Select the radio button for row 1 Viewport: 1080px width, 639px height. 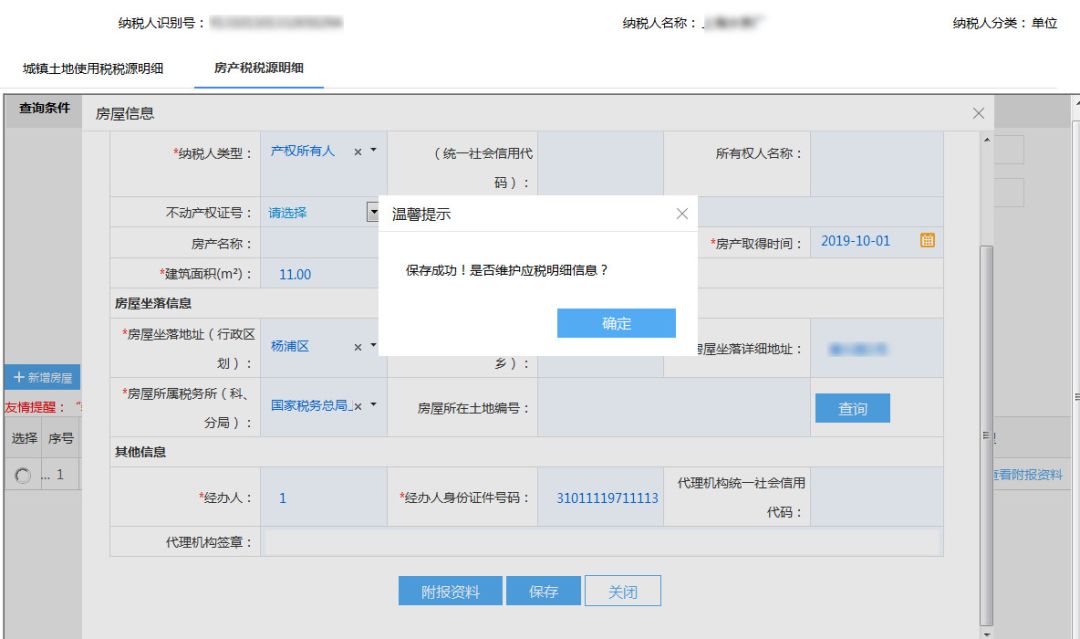(x=23, y=475)
